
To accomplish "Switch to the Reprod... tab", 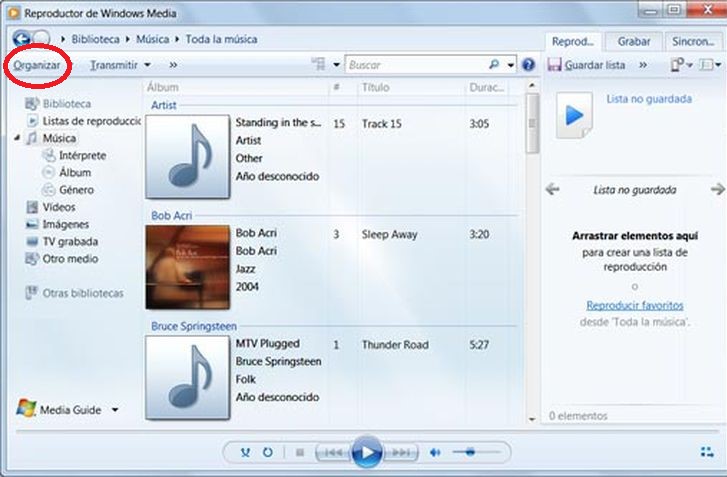I will click(x=573, y=42).
